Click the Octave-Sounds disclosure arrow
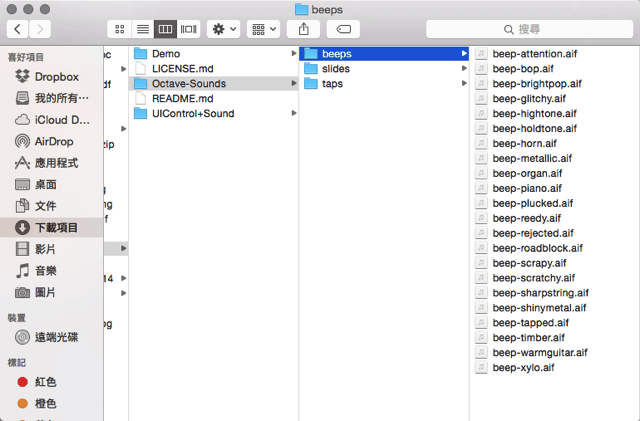 [x=293, y=83]
